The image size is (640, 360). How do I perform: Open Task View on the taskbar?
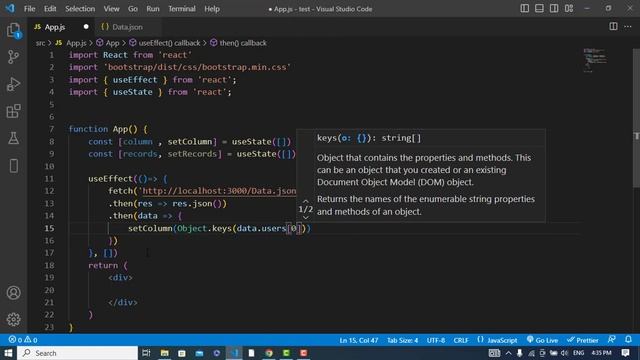(146, 353)
